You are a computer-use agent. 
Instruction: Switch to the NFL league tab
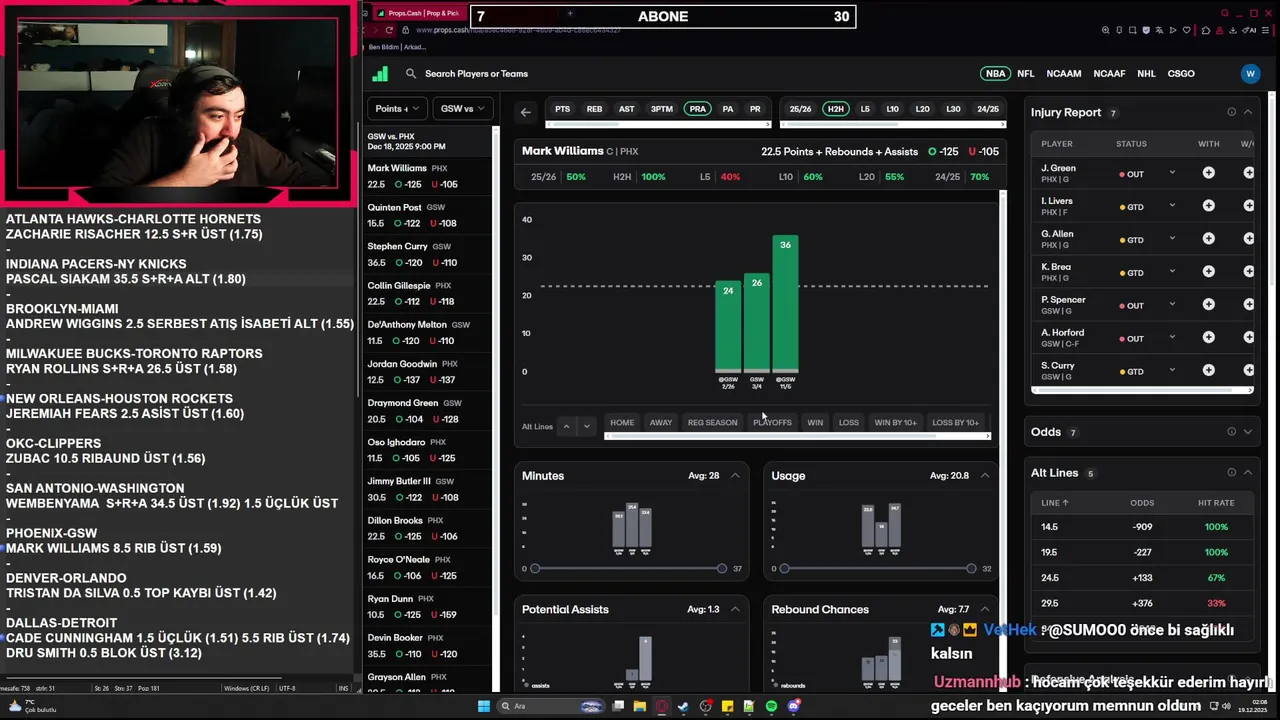[x=1026, y=74]
